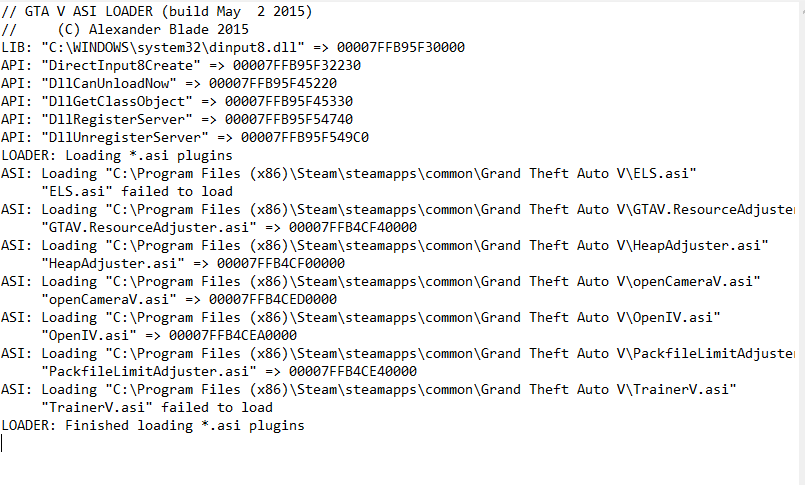Click the "HeapAdjuster.asi" address result line
Screen dimensions: 805x485
point(193,263)
